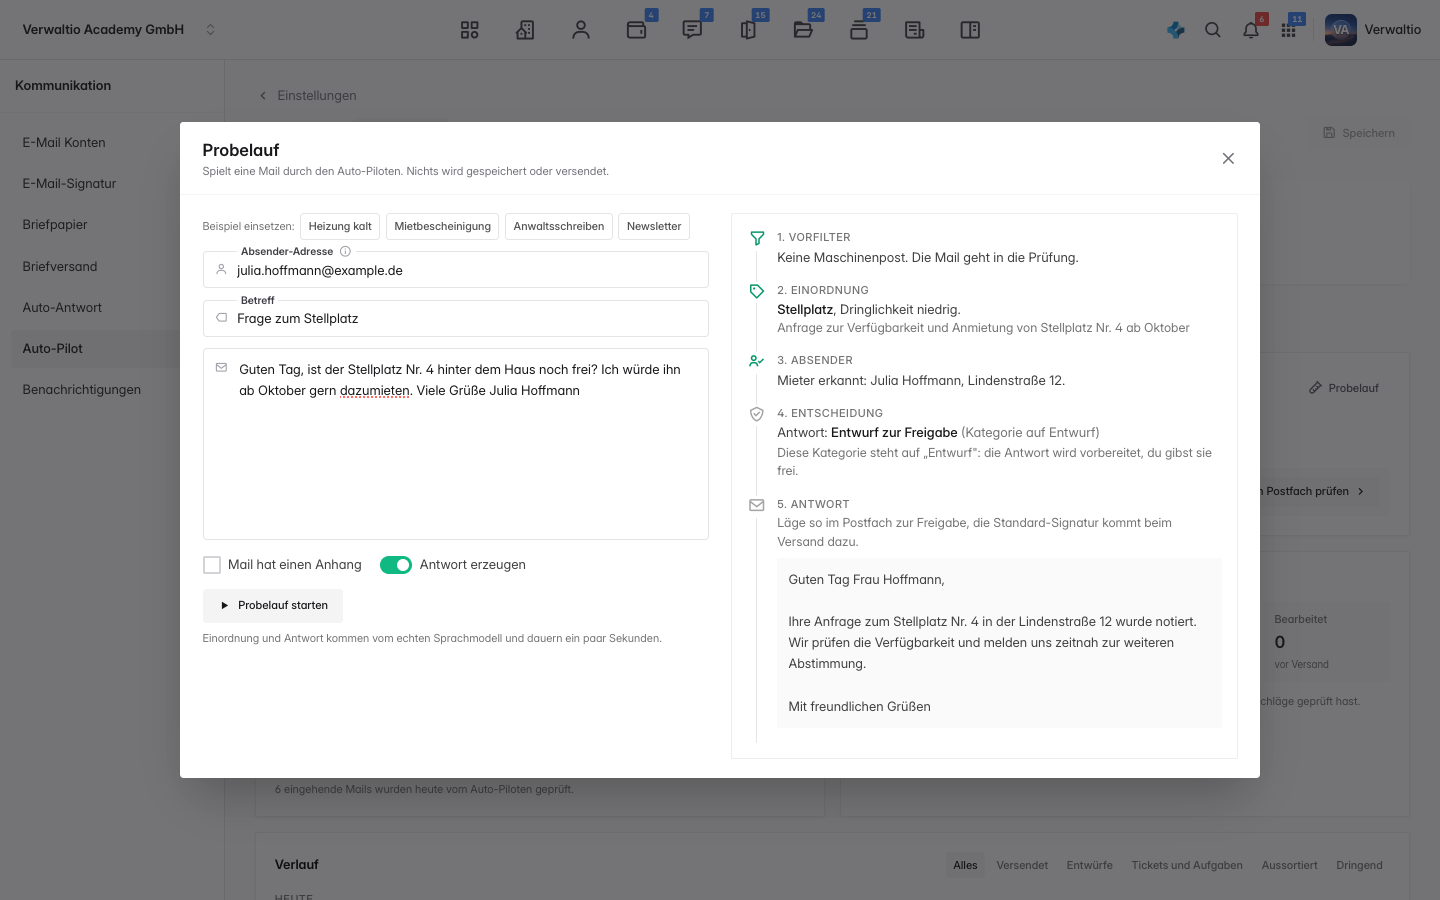The width and height of the screenshot is (1440, 900).
Task: Click the info icon beside Absender-Adresse
Action: [x=345, y=252]
